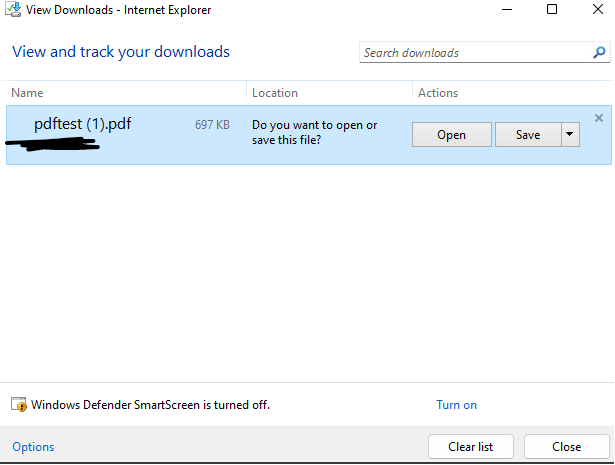
Task: Maximize the View Downloads window
Action: coord(552,9)
